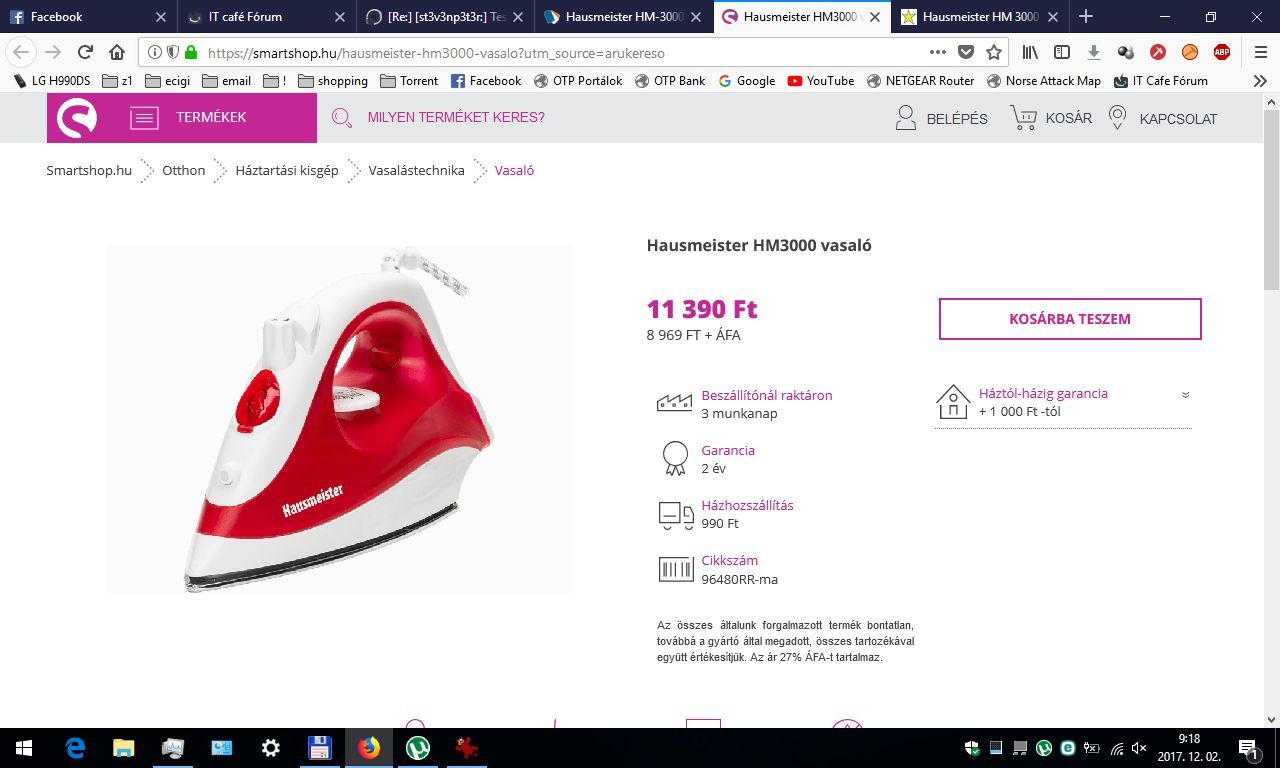1280x768 pixels.
Task: Open the OTP Portálok bookmark
Action: tap(578, 81)
